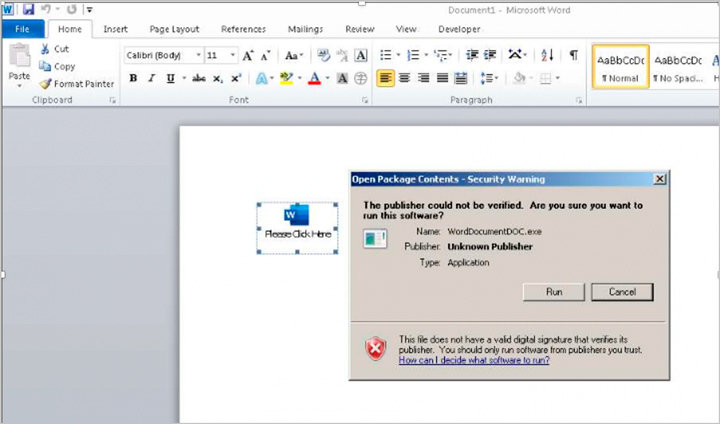Open the phonetic guide
Screen dimensions: 720x424
coord(342,56)
